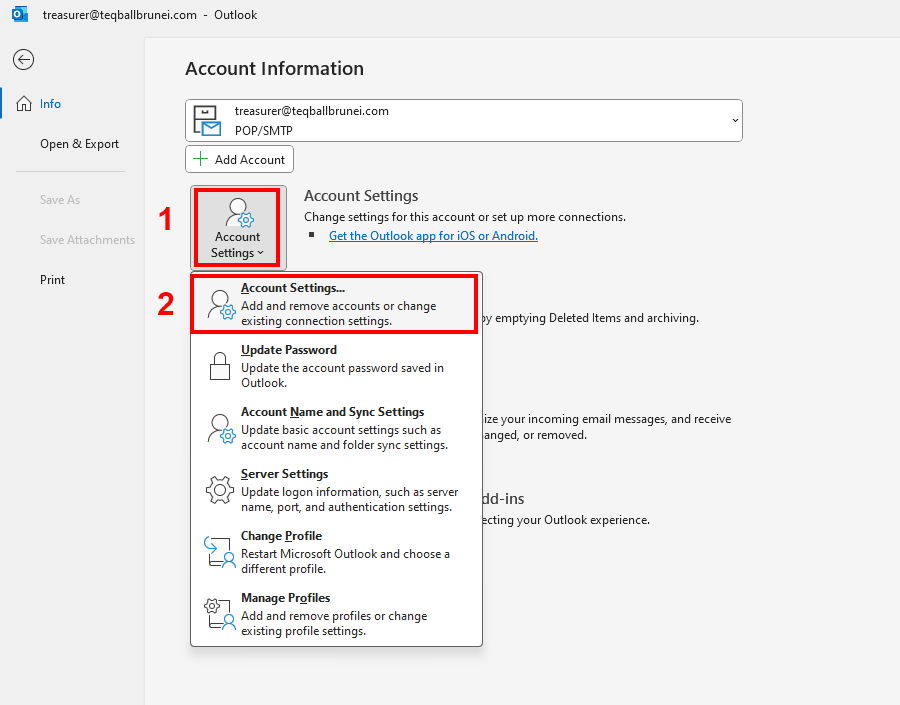Click the Manage Profiles icon
900x705 pixels.
click(x=220, y=615)
